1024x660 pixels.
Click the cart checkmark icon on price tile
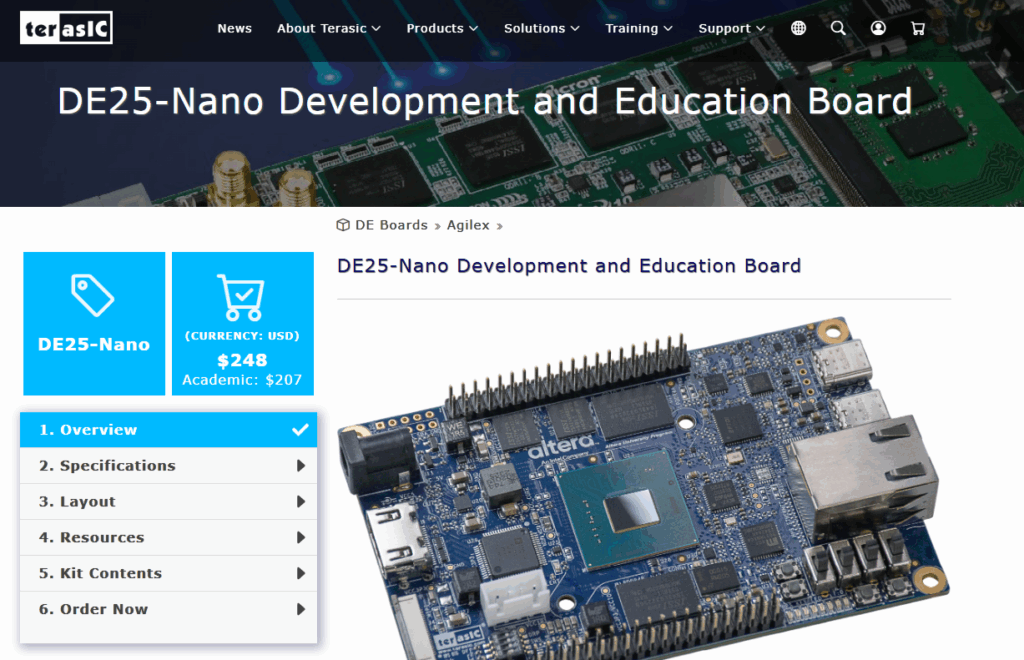(x=242, y=298)
